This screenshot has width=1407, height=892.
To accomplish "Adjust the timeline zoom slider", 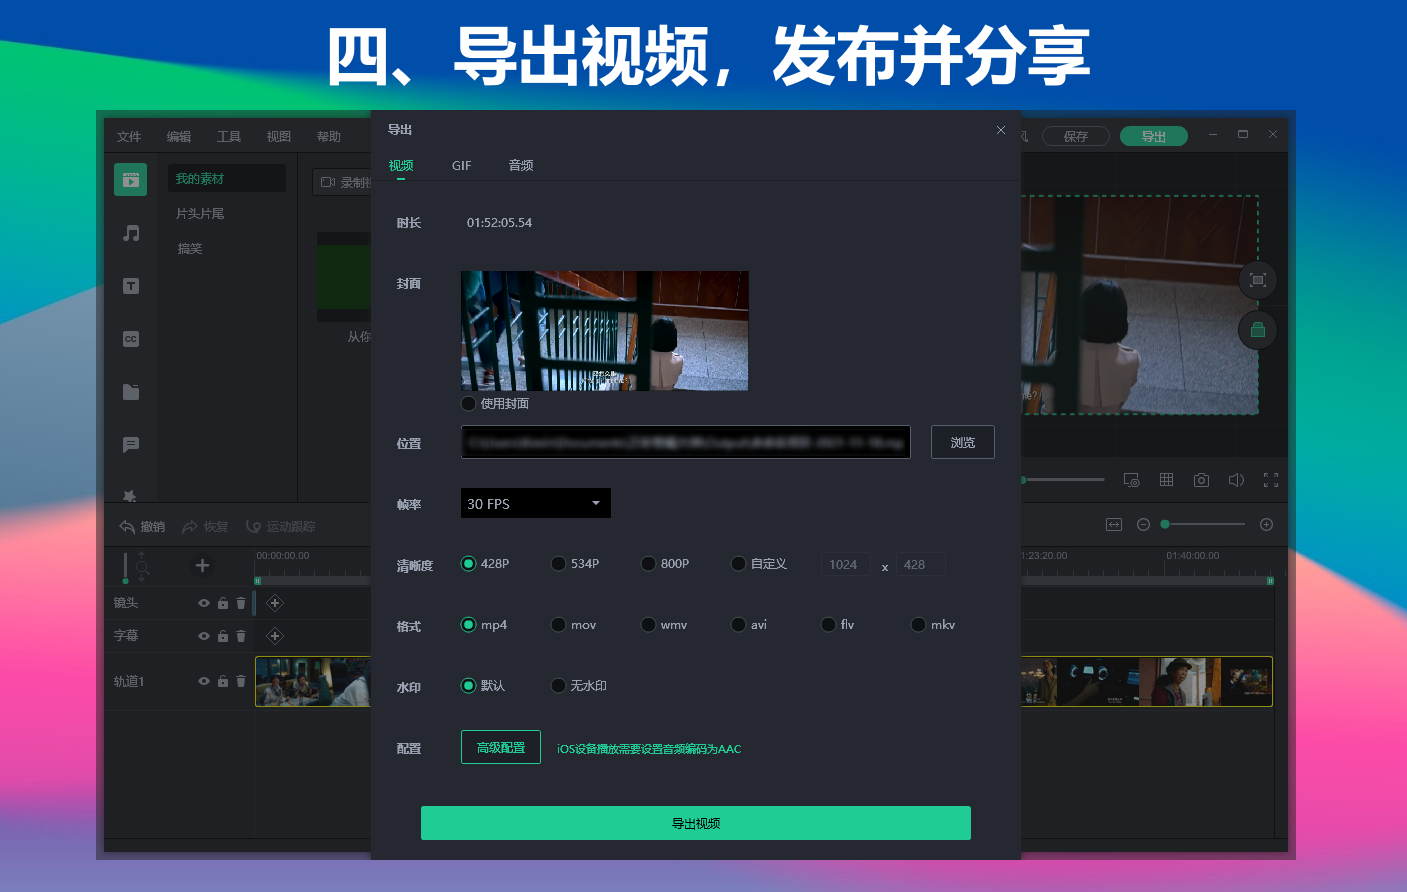I will click(x=1204, y=524).
